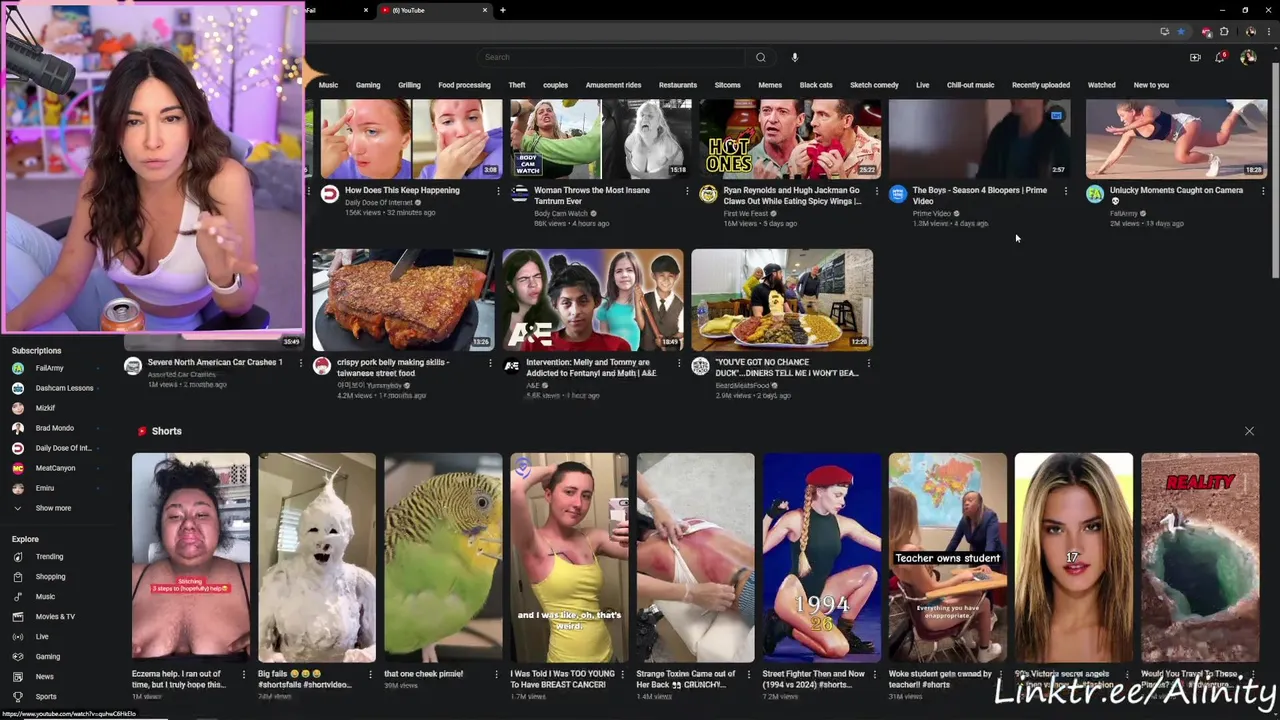Open Brad Mondo subscription
Screen dimensions: 1280x720
pos(54,428)
